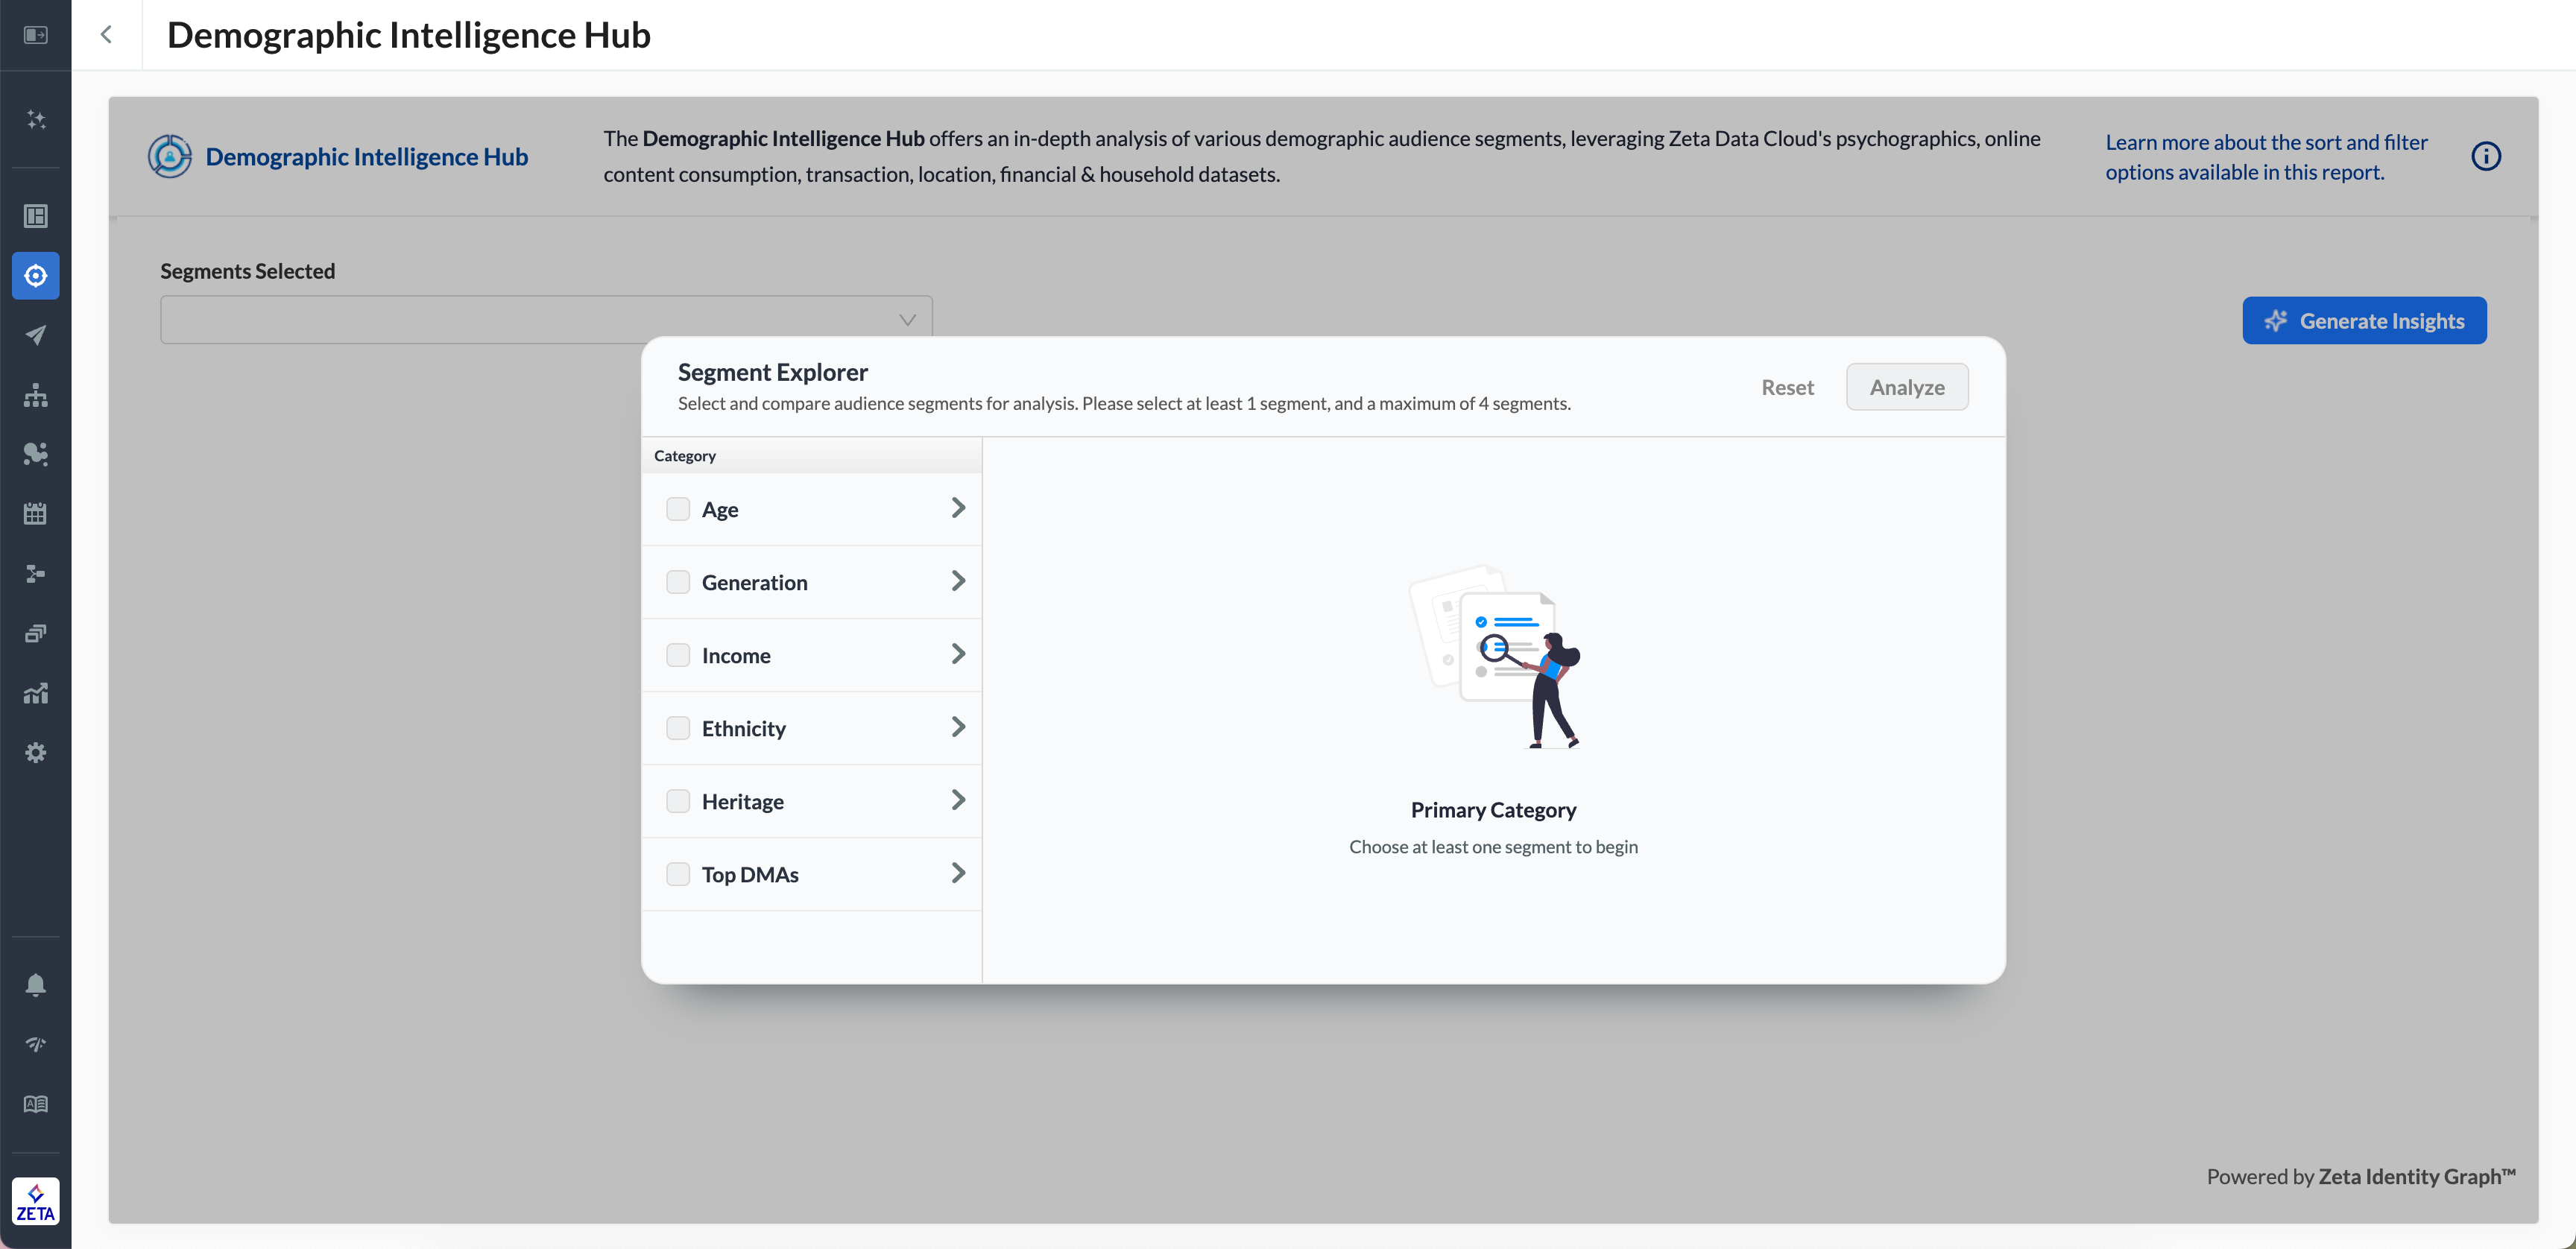Click the paper plane campaigns icon
The height and width of the screenshot is (1249, 2576).
tap(35, 335)
